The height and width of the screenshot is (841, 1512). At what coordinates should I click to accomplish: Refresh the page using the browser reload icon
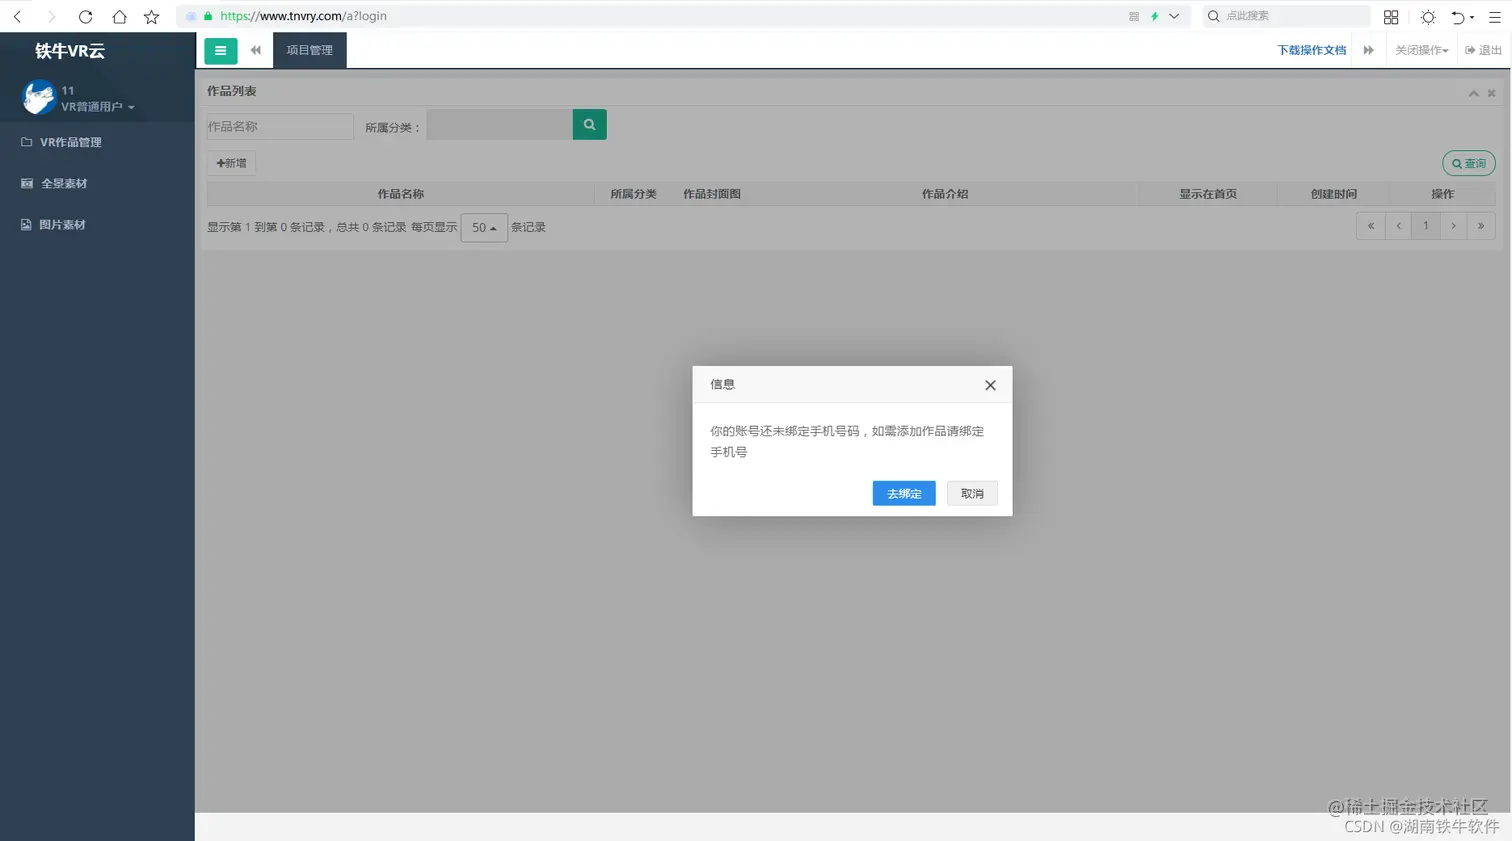(85, 16)
